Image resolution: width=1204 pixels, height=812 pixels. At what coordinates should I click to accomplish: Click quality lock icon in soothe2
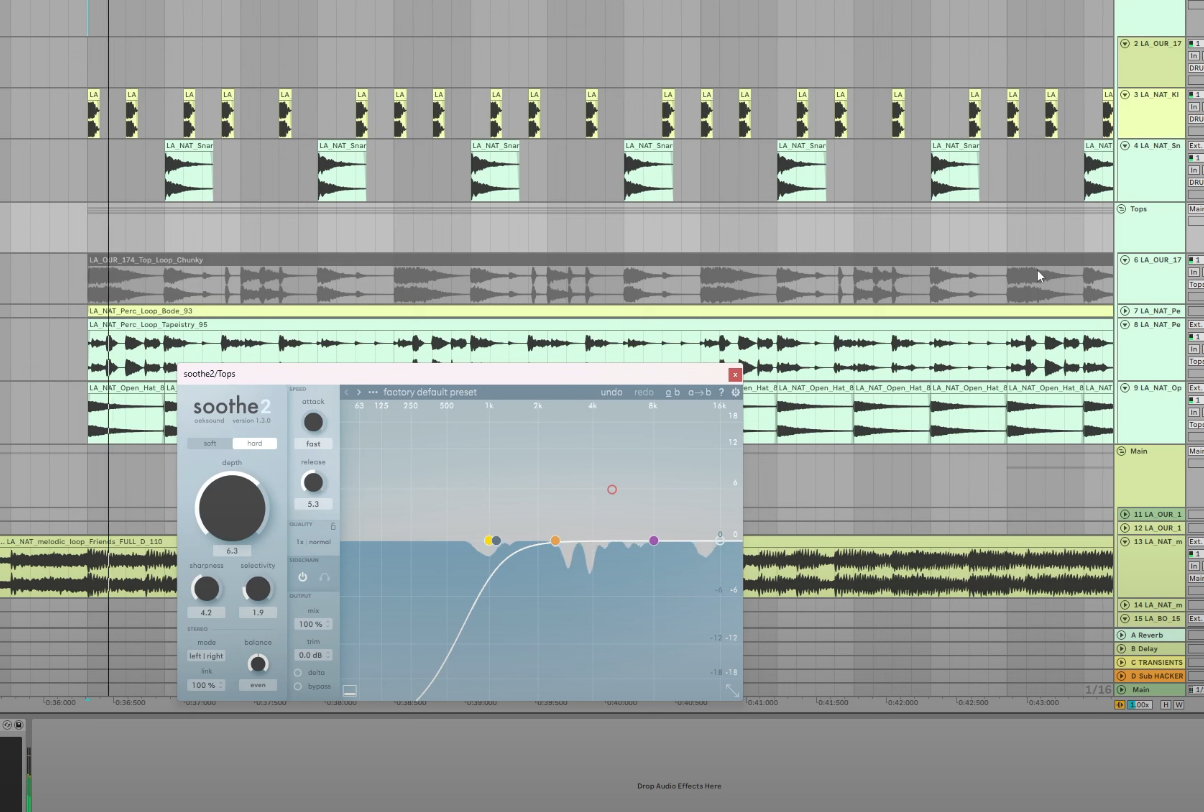coord(333,525)
